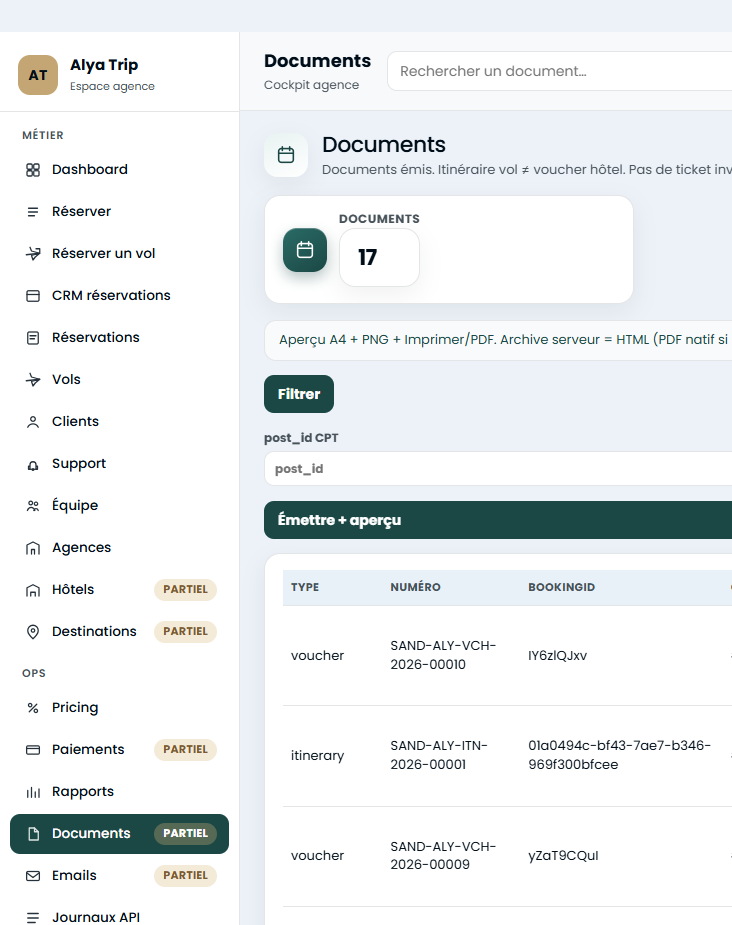This screenshot has width=732, height=925.
Task: Select the Rapports menu item
Action: (119, 792)
